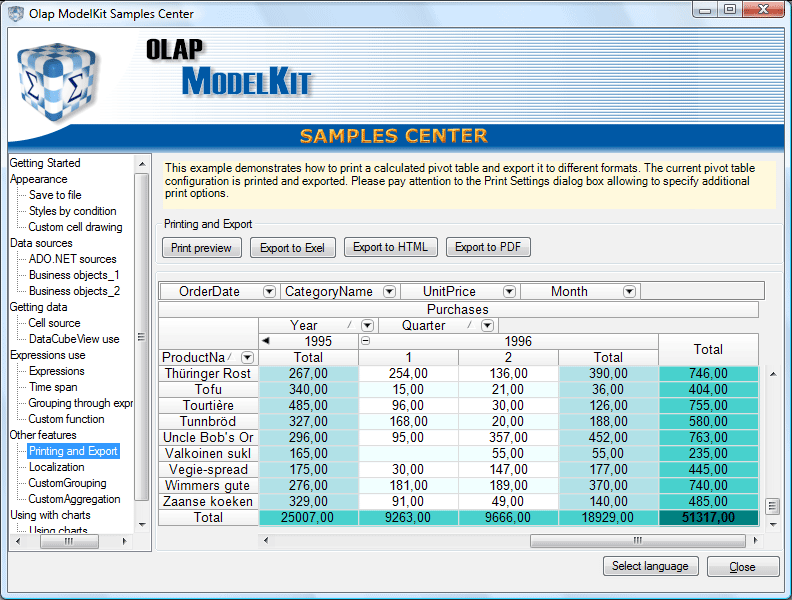Collapse the 1996 year group

pyautogui.click(x=366, y=341)
